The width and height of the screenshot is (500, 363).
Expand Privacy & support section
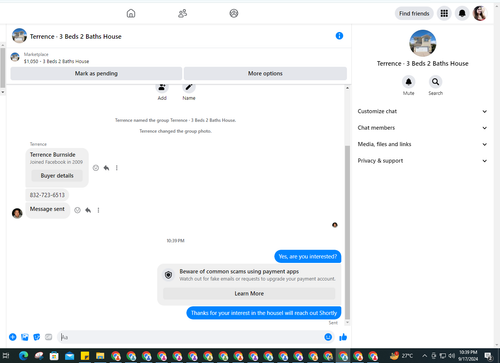pos(422,161)
